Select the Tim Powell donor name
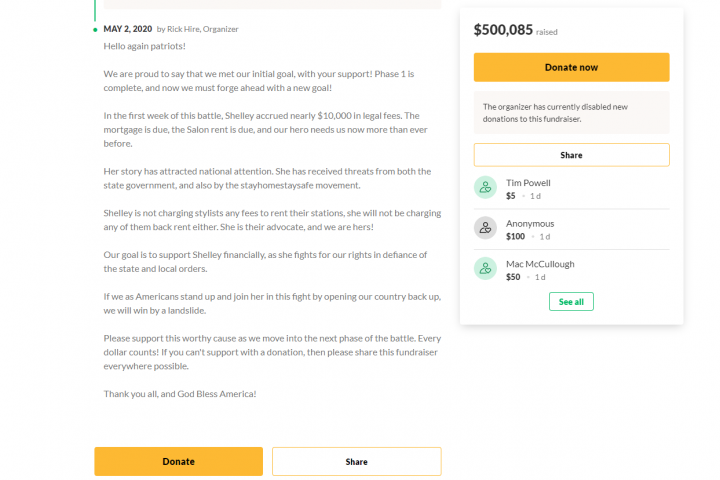This screenshot has height=480, width=720. pyautogui.click(x=528, y=183)
